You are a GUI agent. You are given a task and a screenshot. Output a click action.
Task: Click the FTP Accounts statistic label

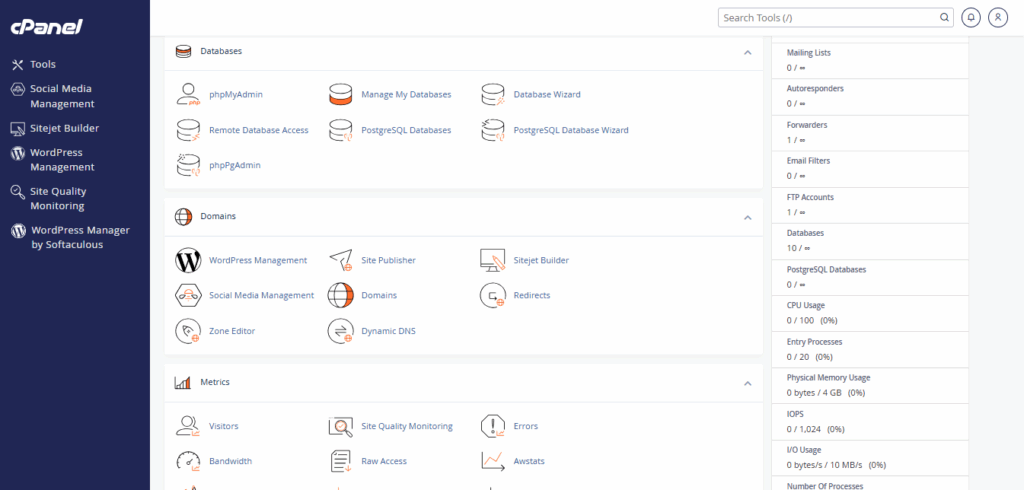point(810,197)
